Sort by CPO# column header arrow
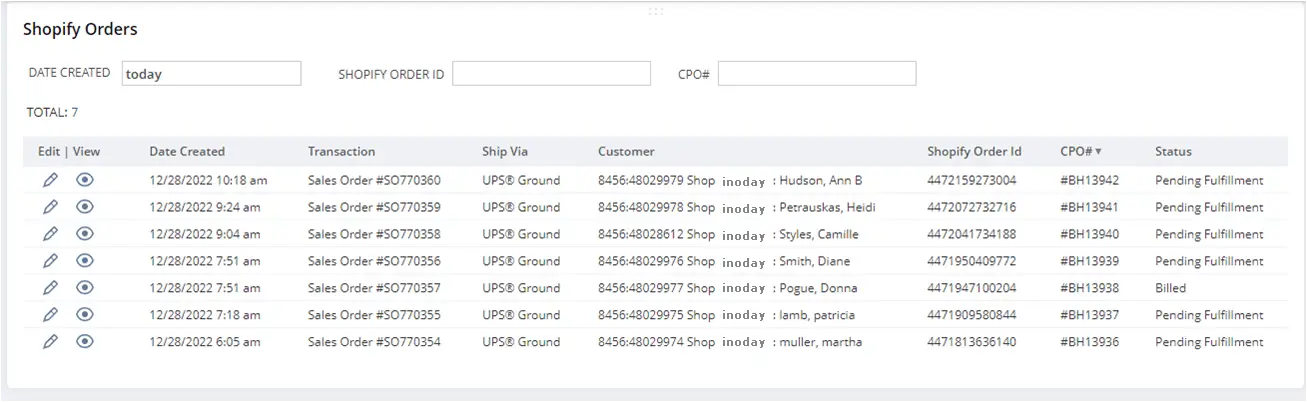 (x=1098, y=152)
